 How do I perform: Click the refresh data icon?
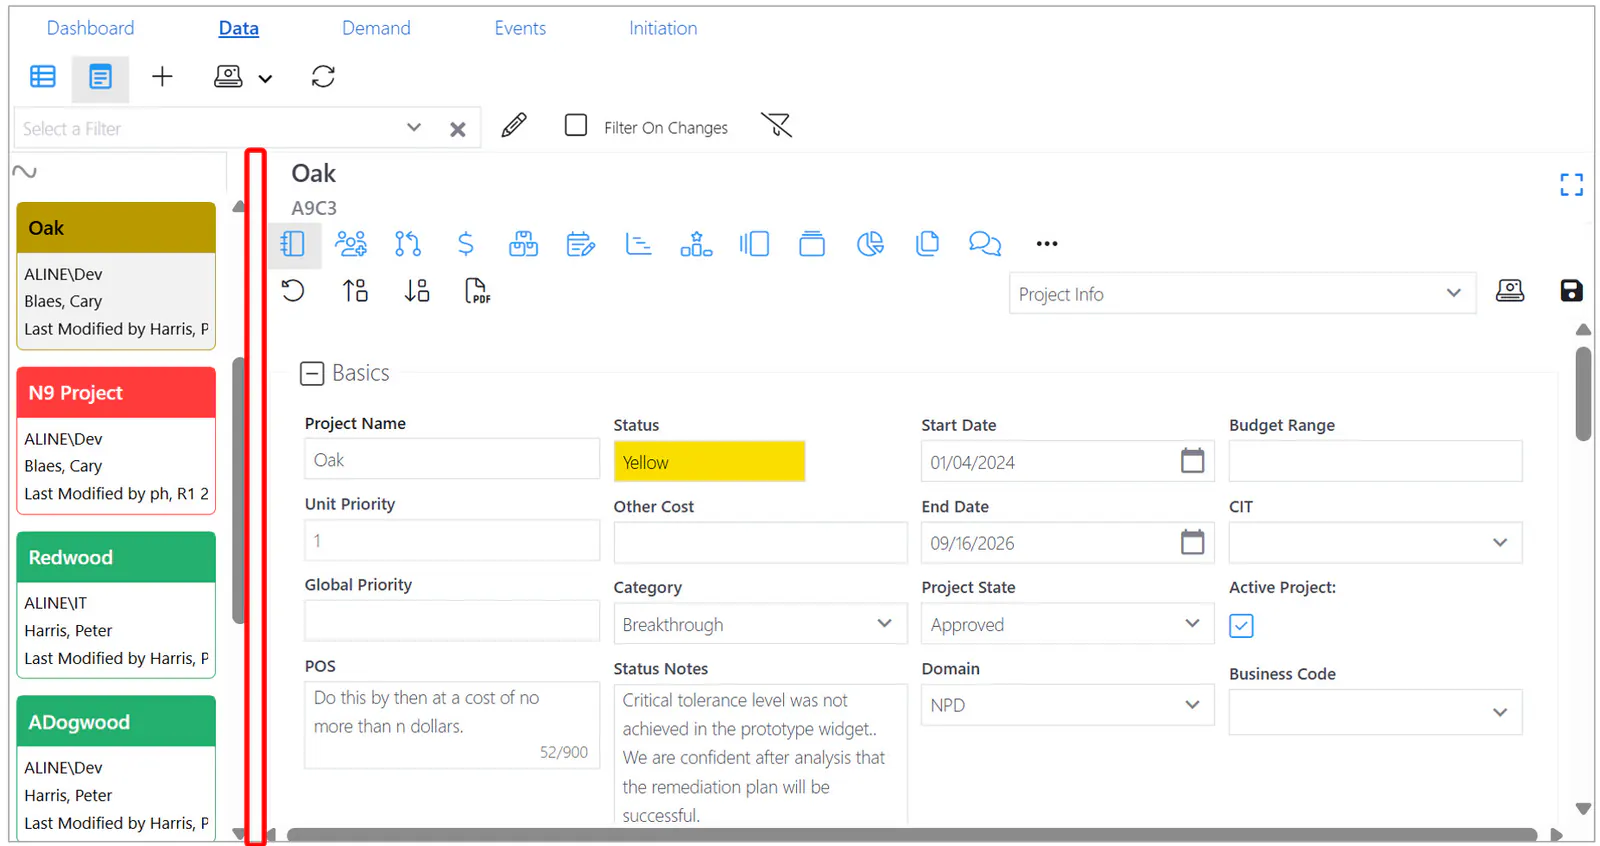pos(323,77)
